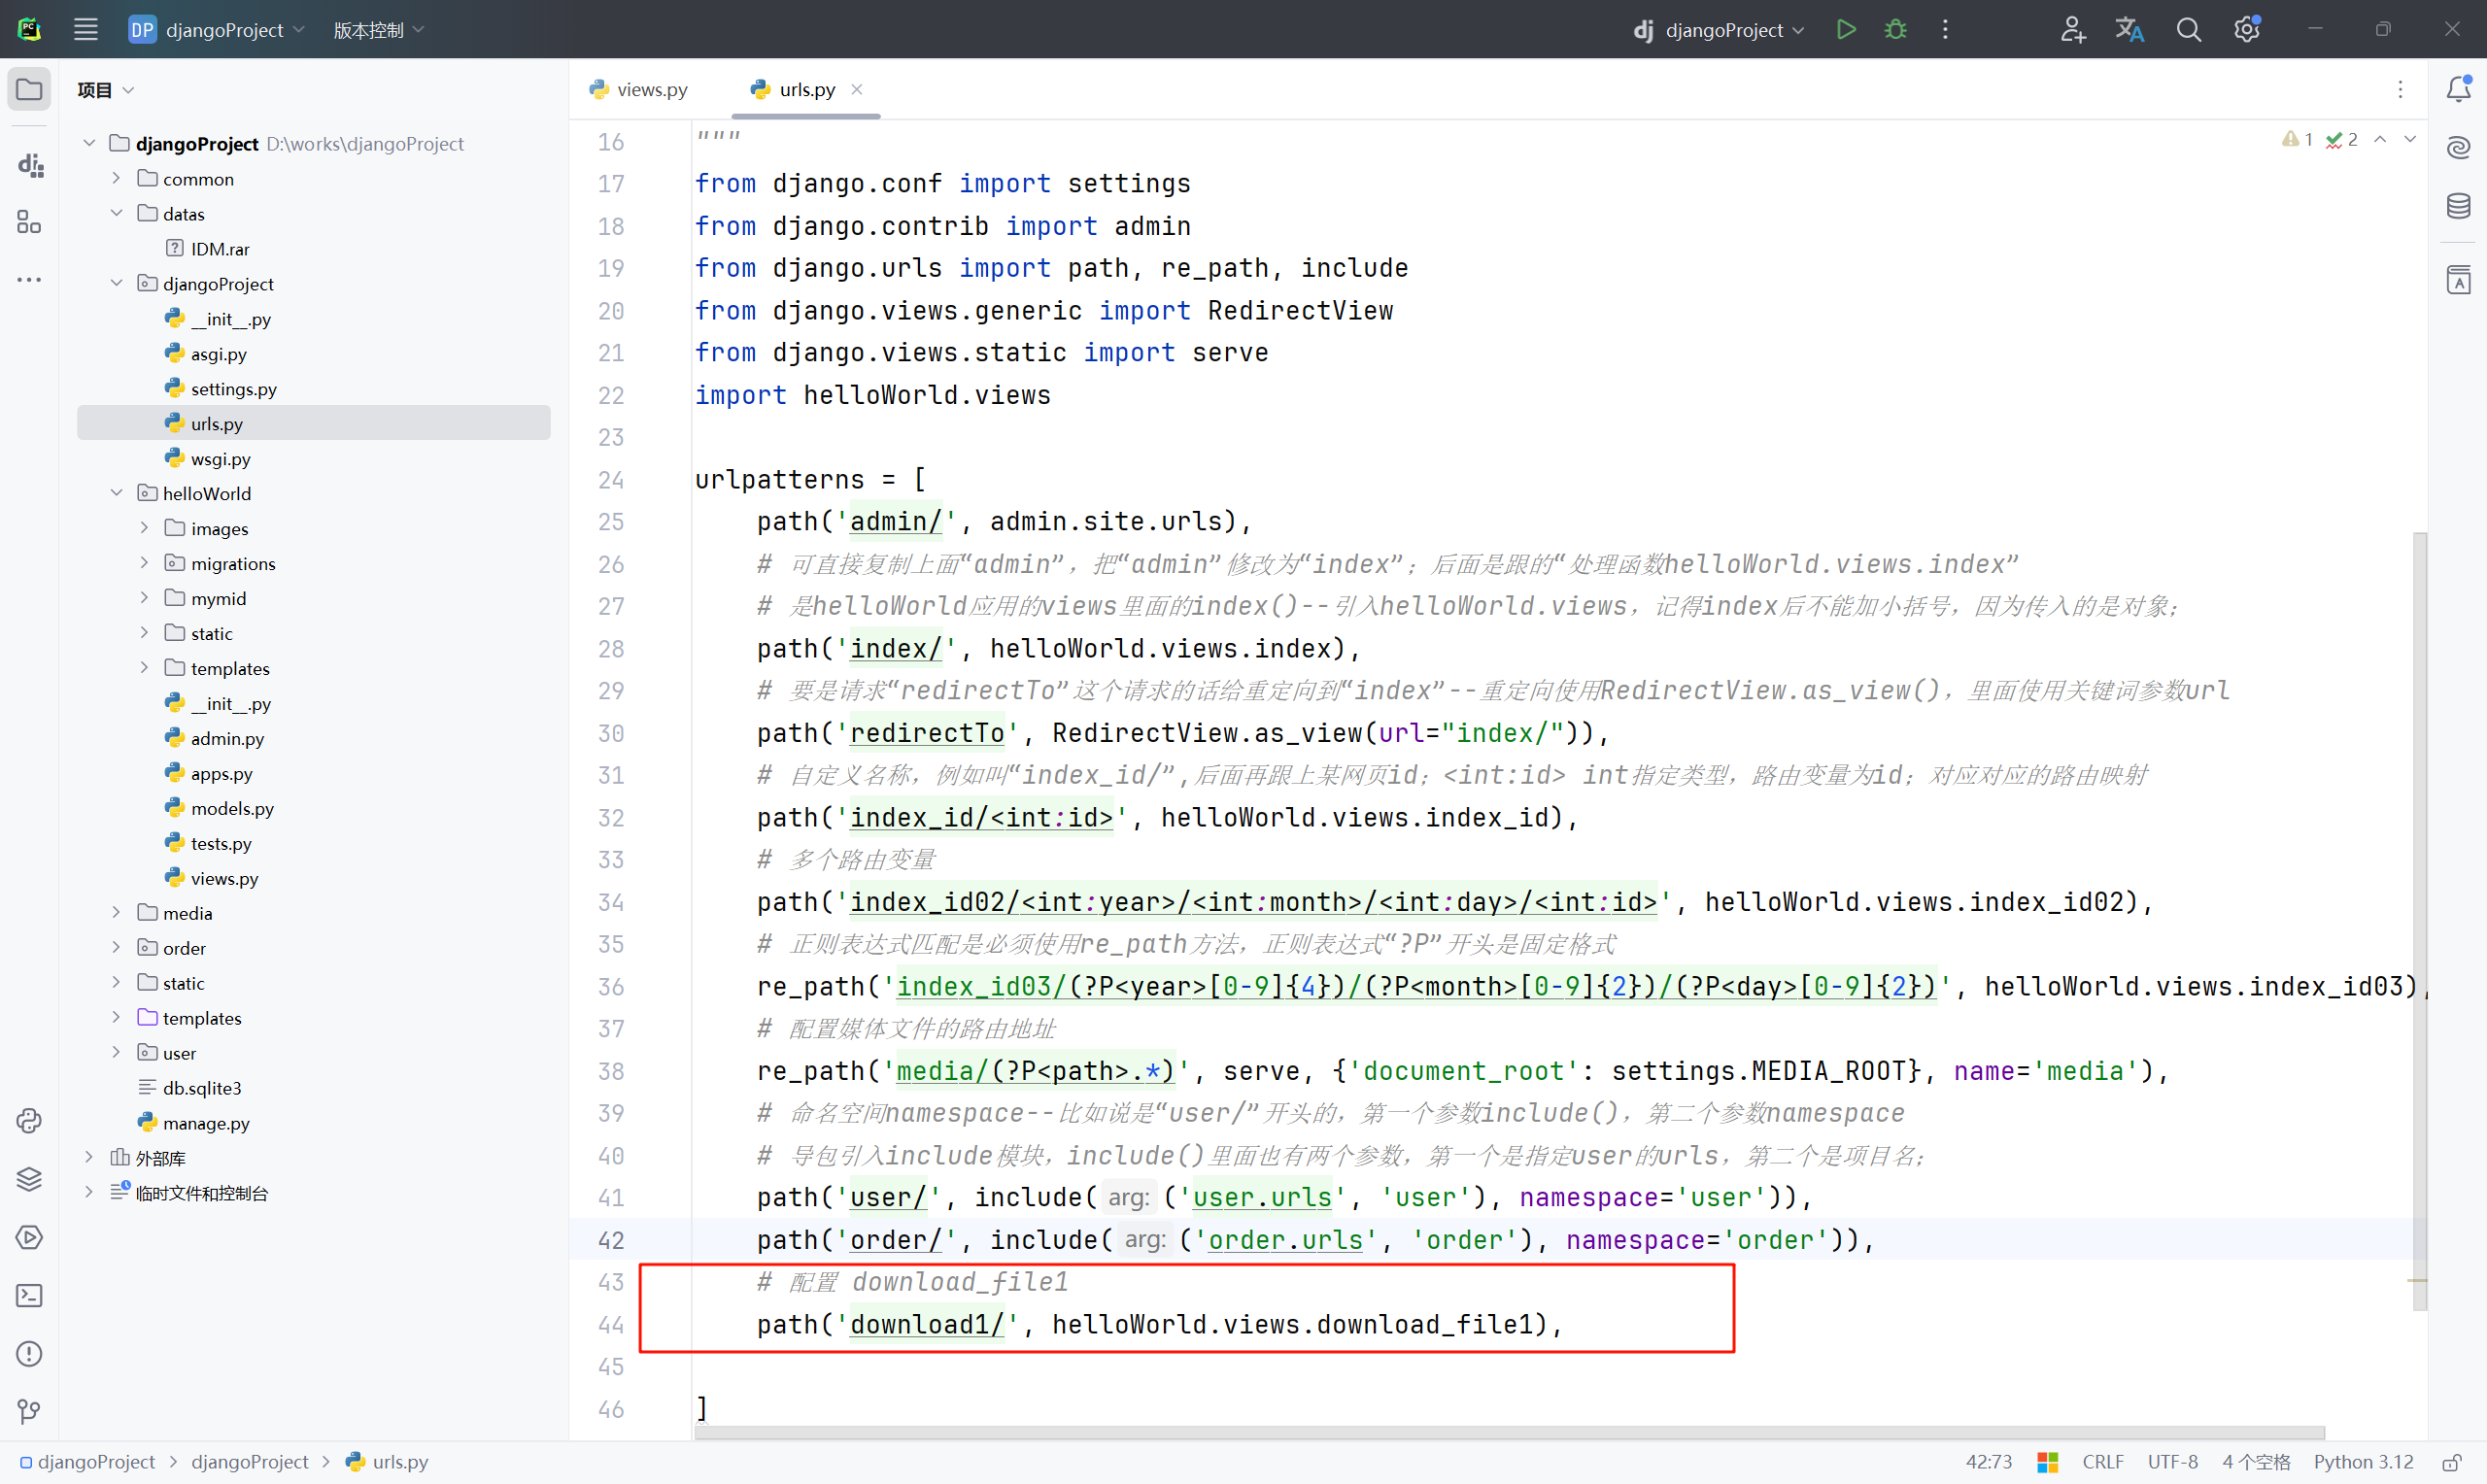Open the Django structure tool window
The width and height of the screenshot is (2487, 1484).
(x=29, y=165)
